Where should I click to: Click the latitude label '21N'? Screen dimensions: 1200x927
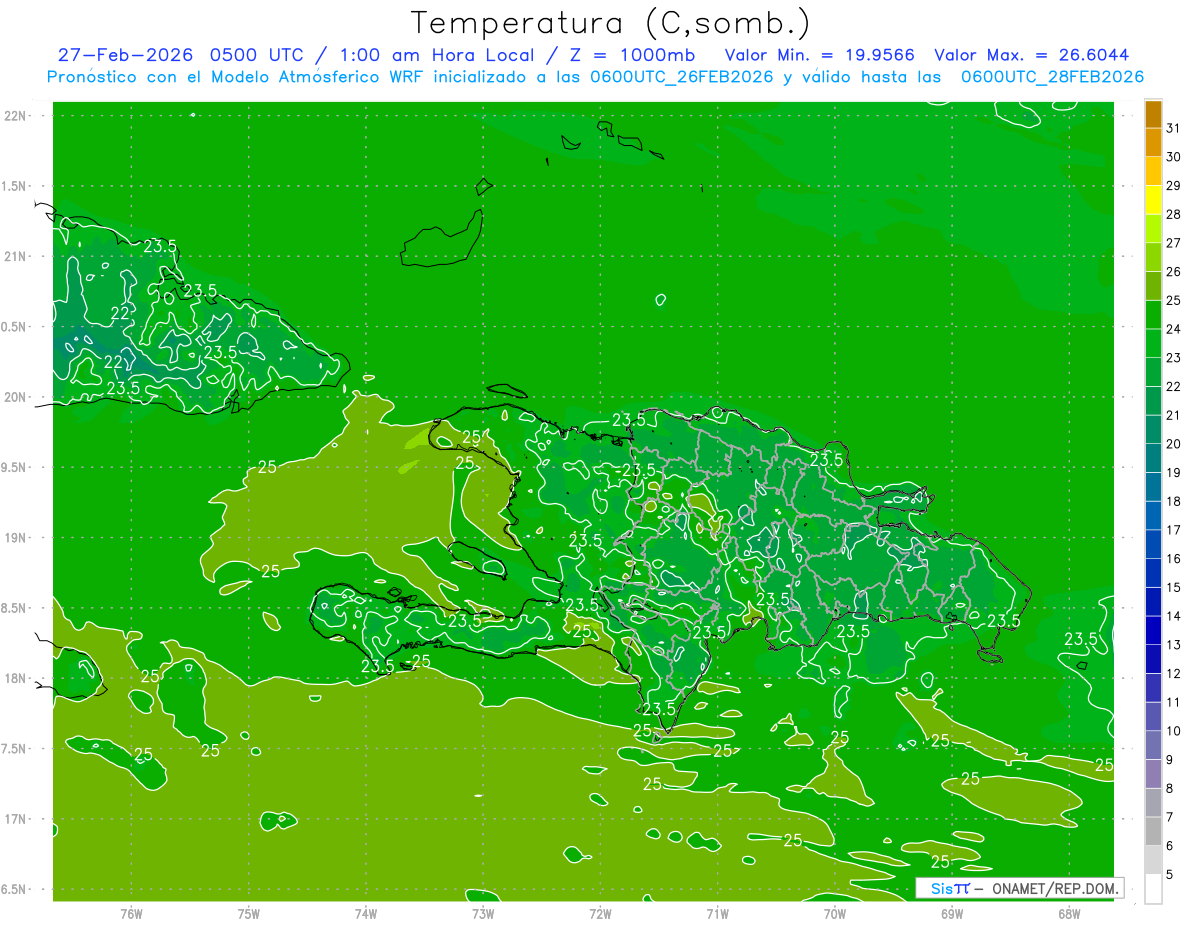(x=16, y=256)
